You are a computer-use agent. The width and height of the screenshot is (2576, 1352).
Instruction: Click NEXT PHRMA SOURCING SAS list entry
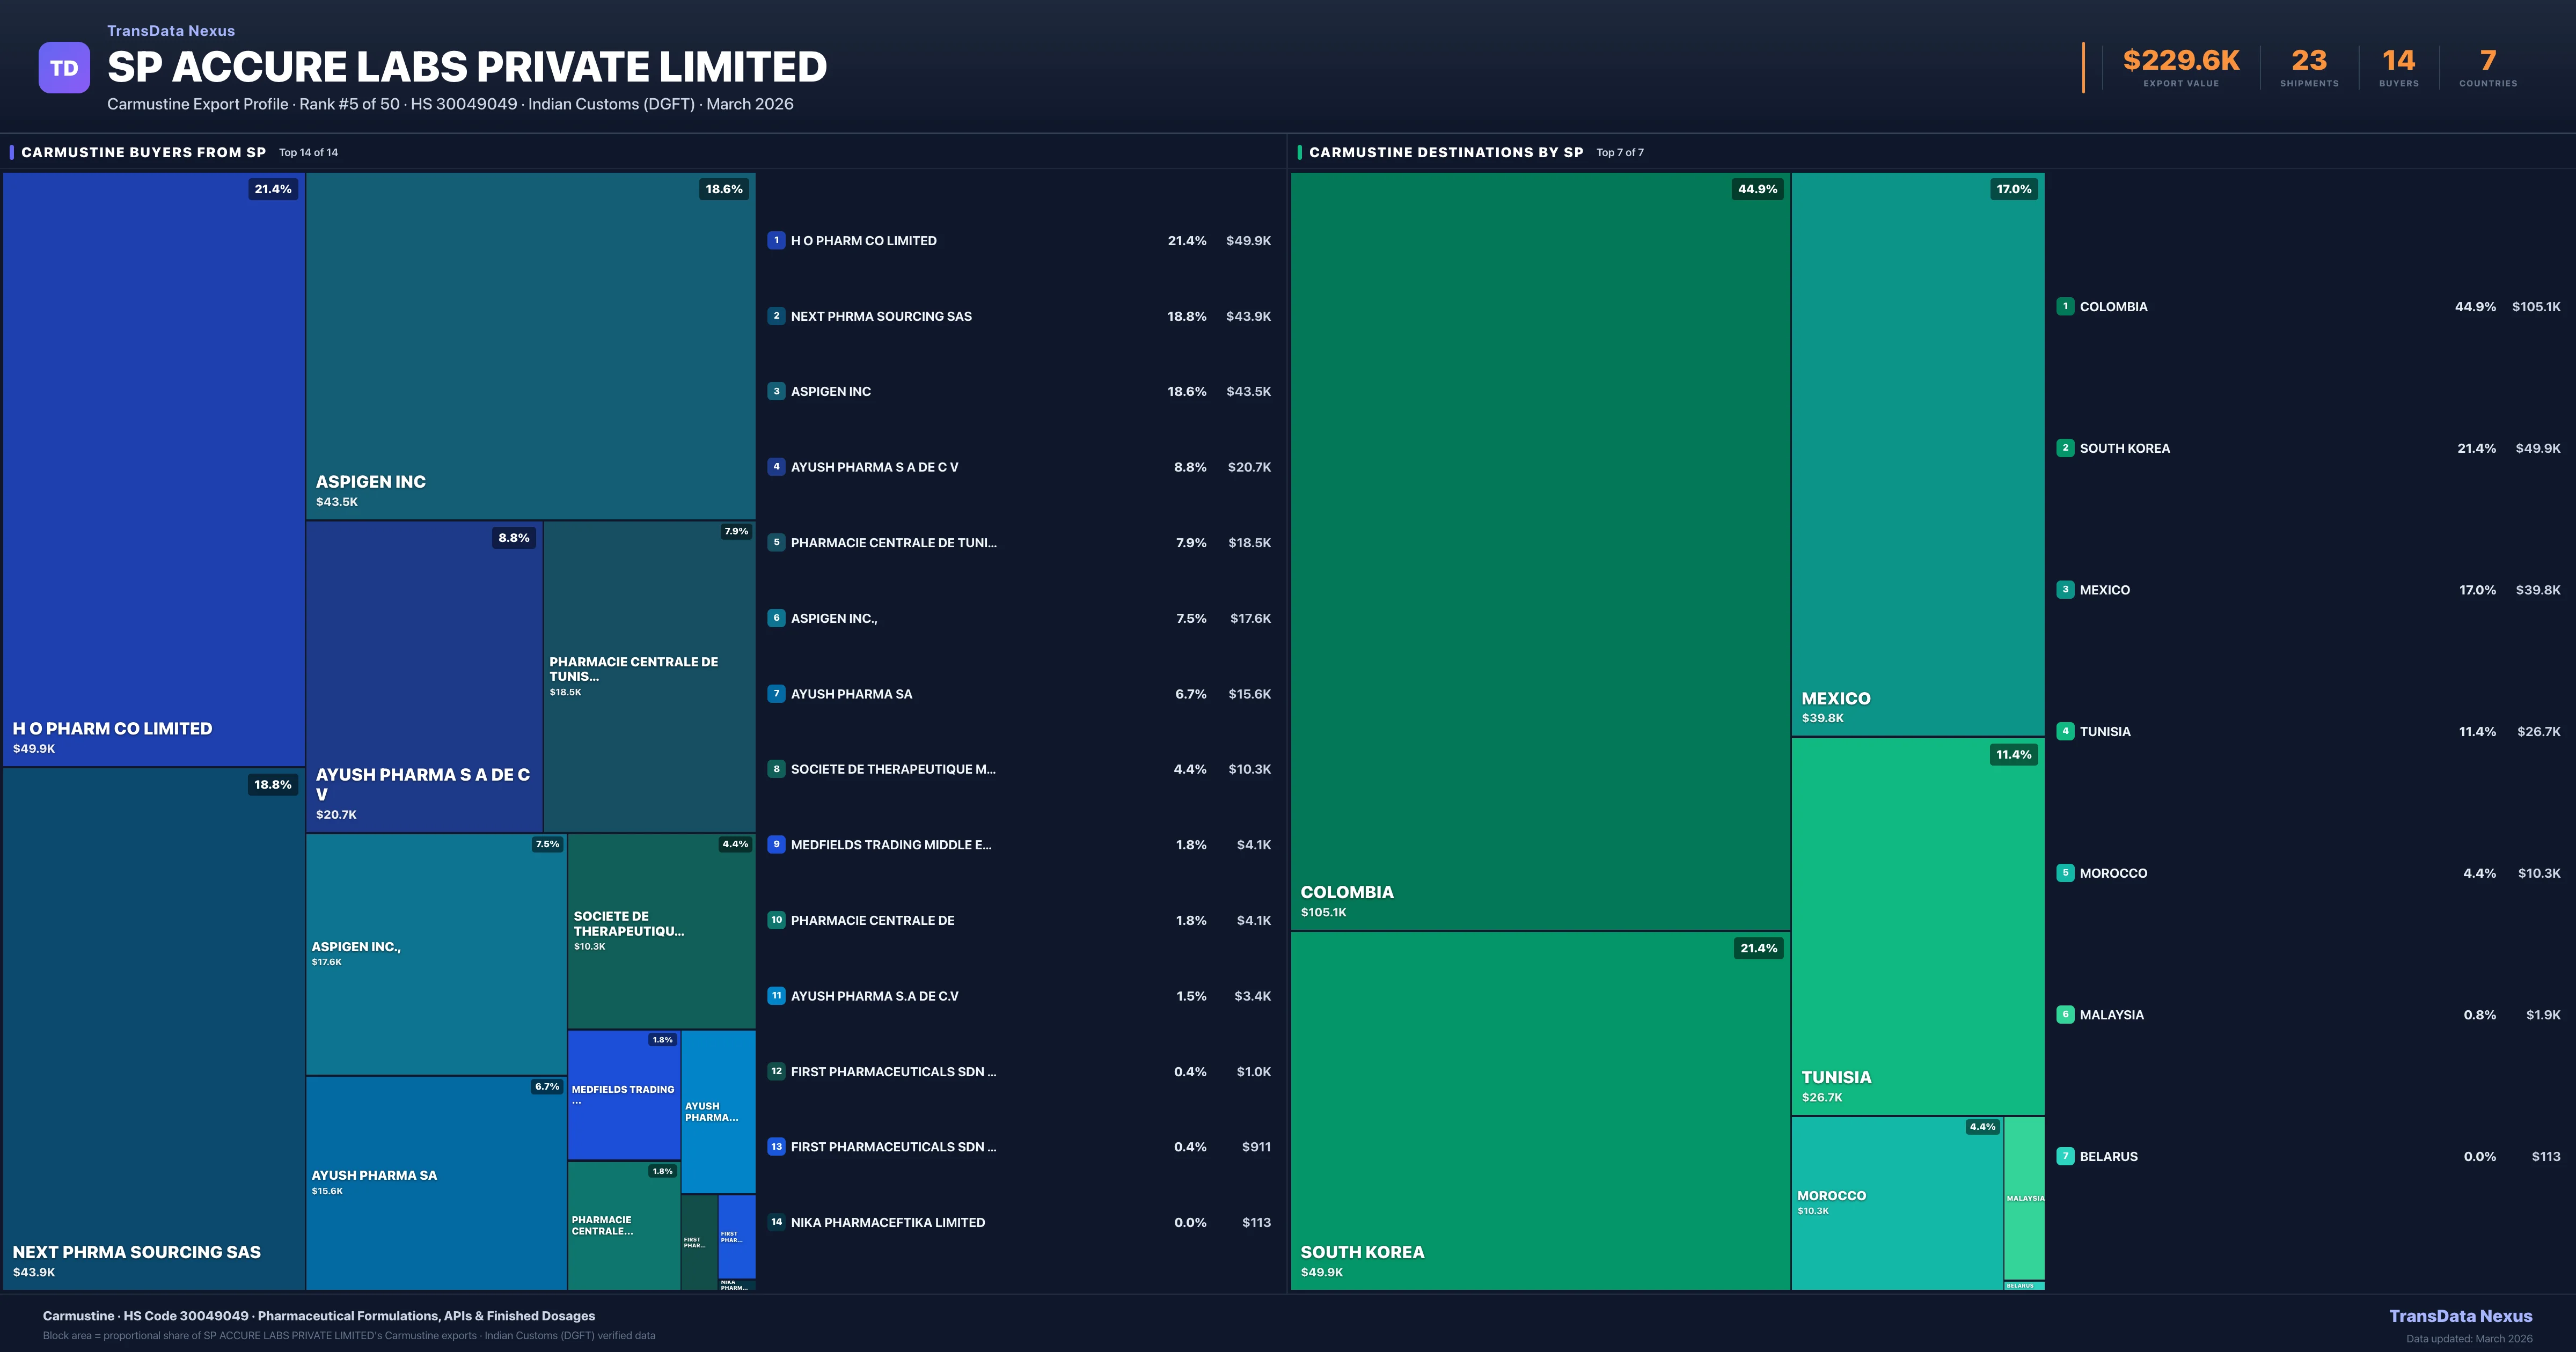point(881,316)
